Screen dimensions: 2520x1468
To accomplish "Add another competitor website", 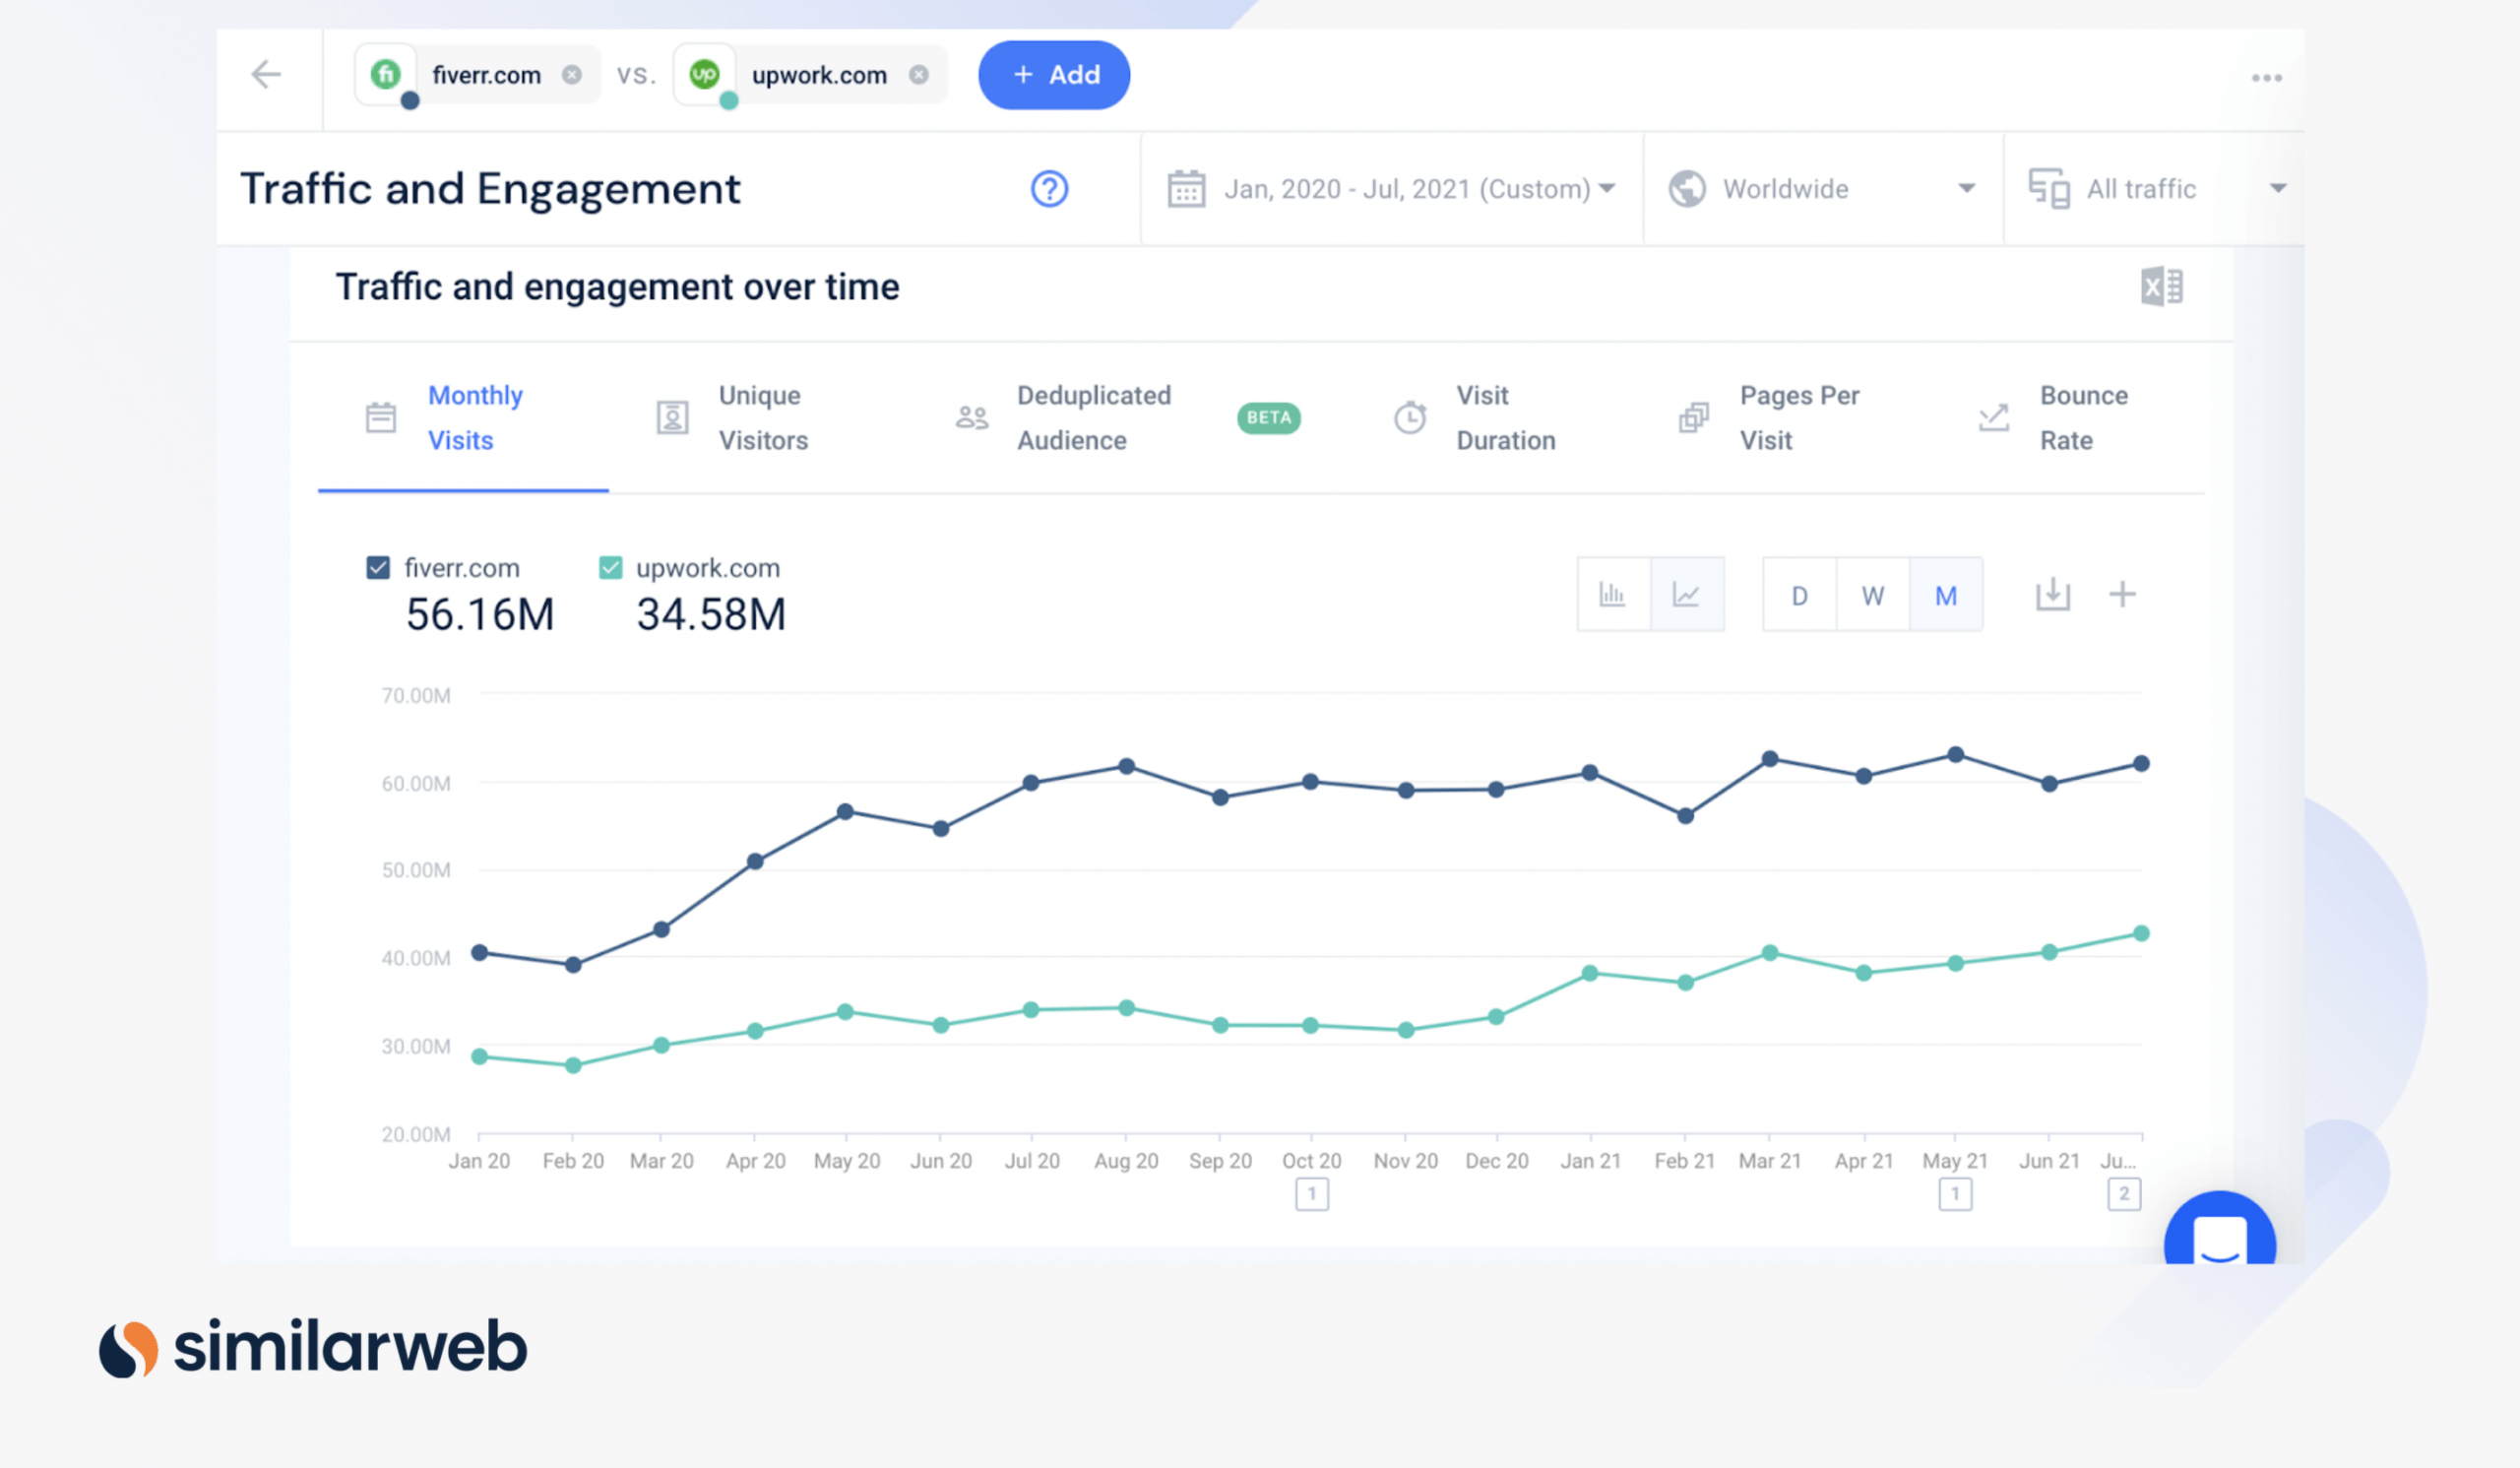I will 1054,75.
